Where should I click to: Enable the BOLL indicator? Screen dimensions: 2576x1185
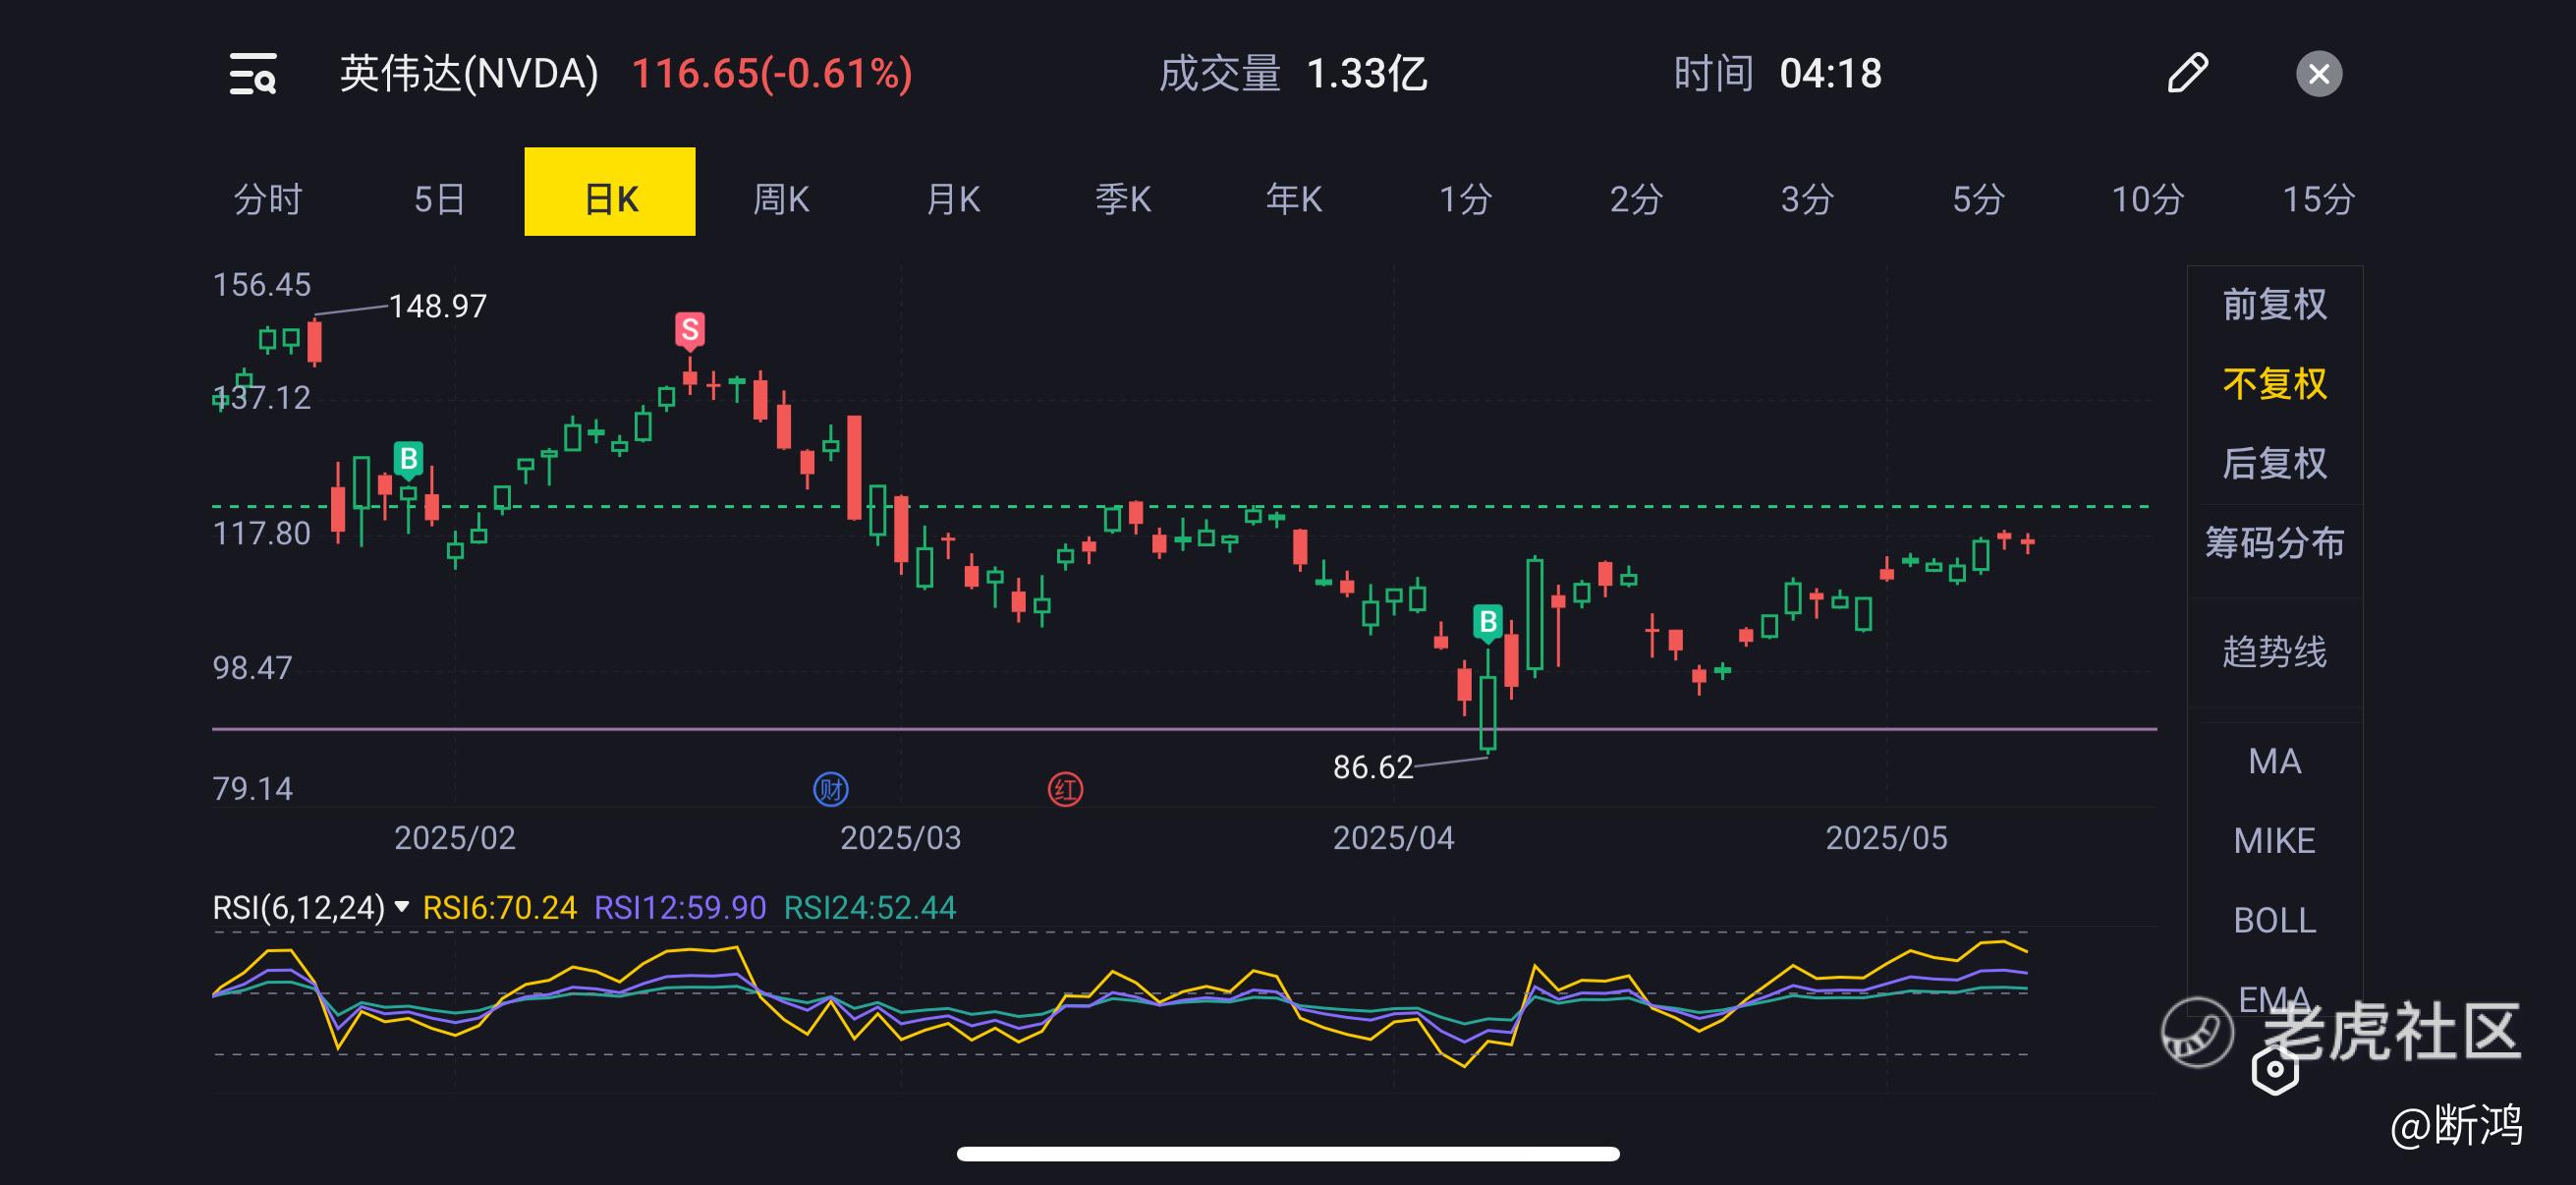click(2275, 920)
